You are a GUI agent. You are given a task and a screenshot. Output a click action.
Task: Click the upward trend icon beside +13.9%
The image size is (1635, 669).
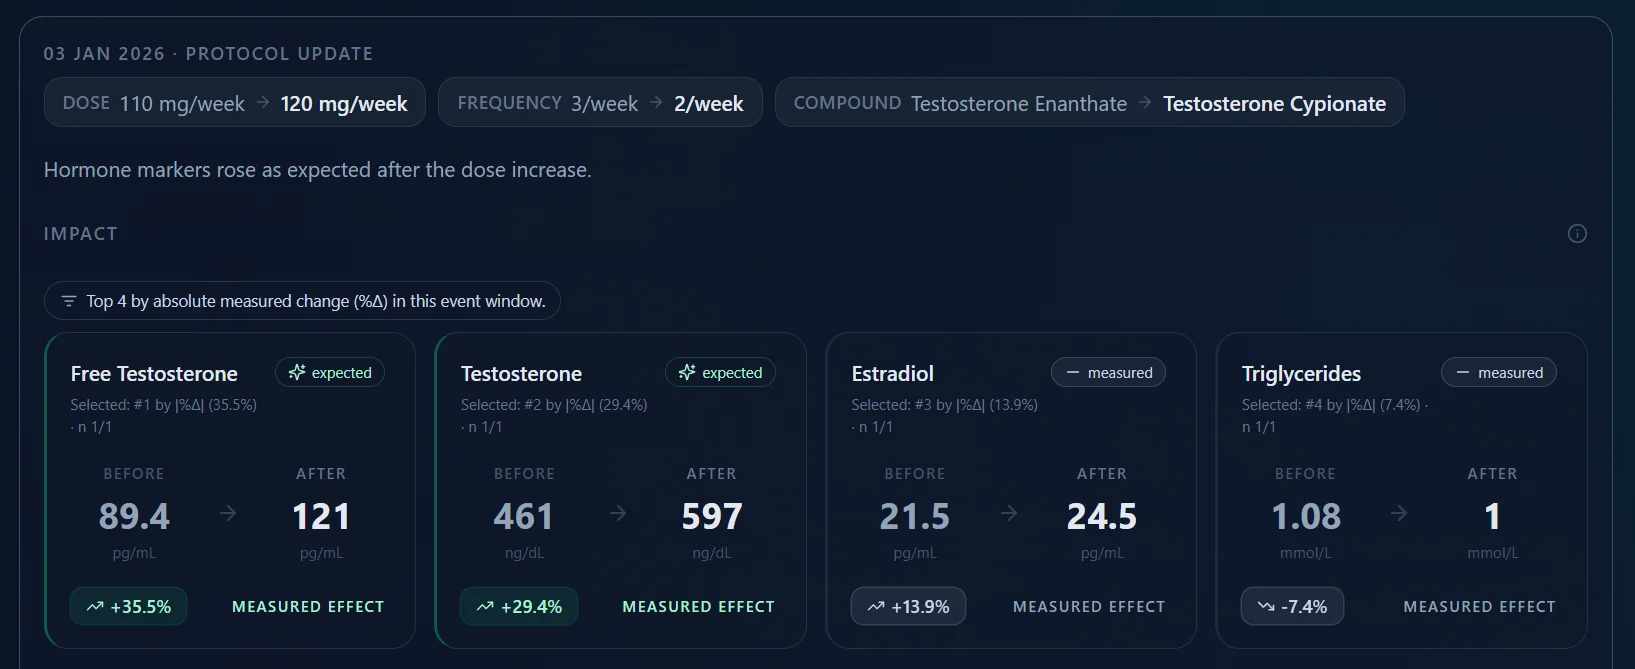tap(876, 607)
